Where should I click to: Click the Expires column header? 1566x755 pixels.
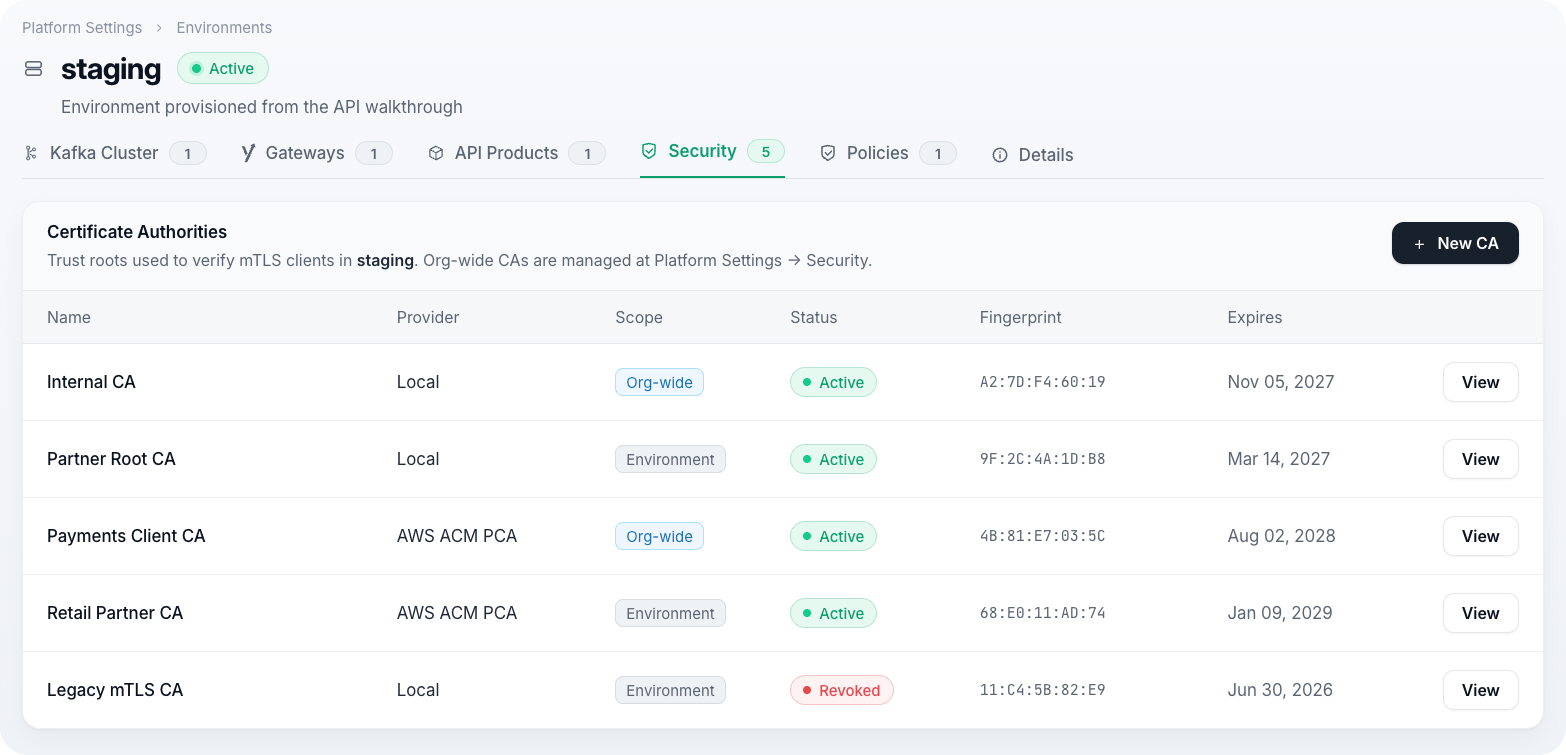tap(1255, 317)
